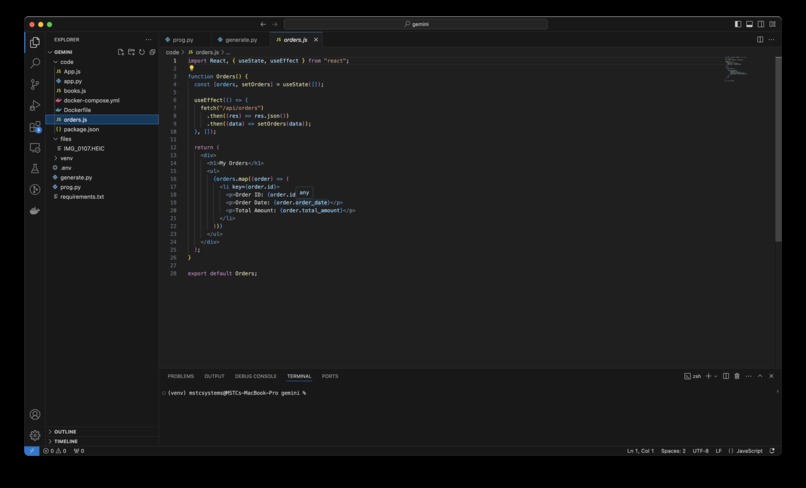This screenshot has width=806, height=488.
Task: Open the Search view in activity bar
Action: (x=35, y=63)
